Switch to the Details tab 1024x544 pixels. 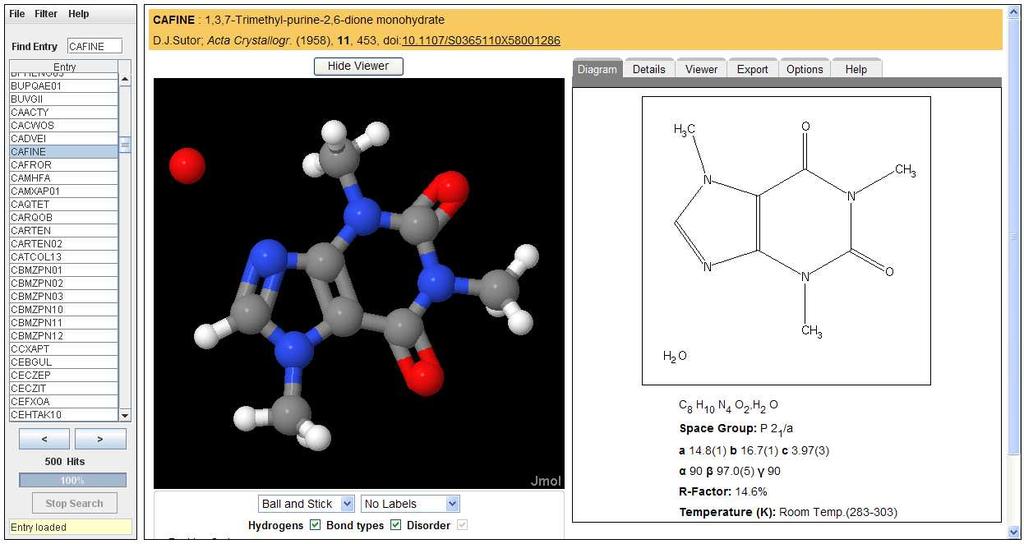tap(648, 69)
